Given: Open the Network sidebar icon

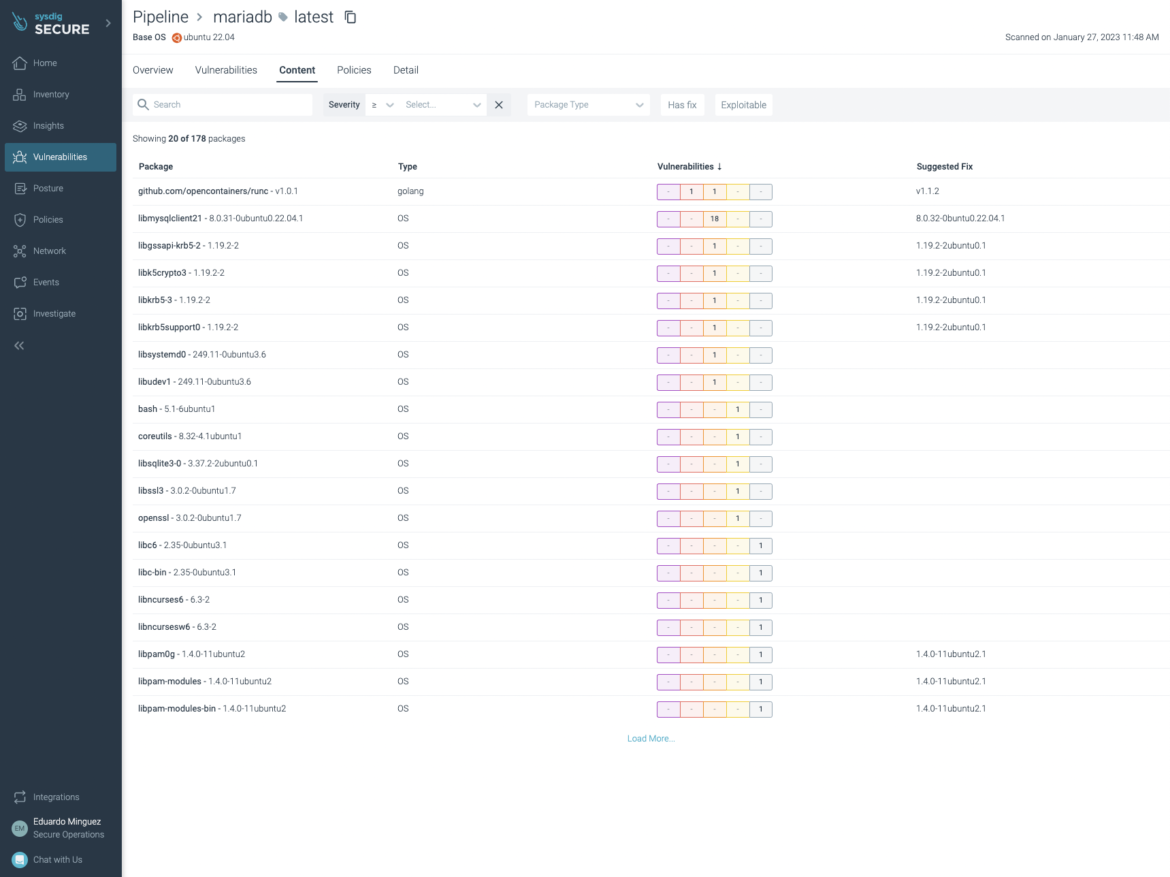Looking at the screenshot, I should point(20,252).
